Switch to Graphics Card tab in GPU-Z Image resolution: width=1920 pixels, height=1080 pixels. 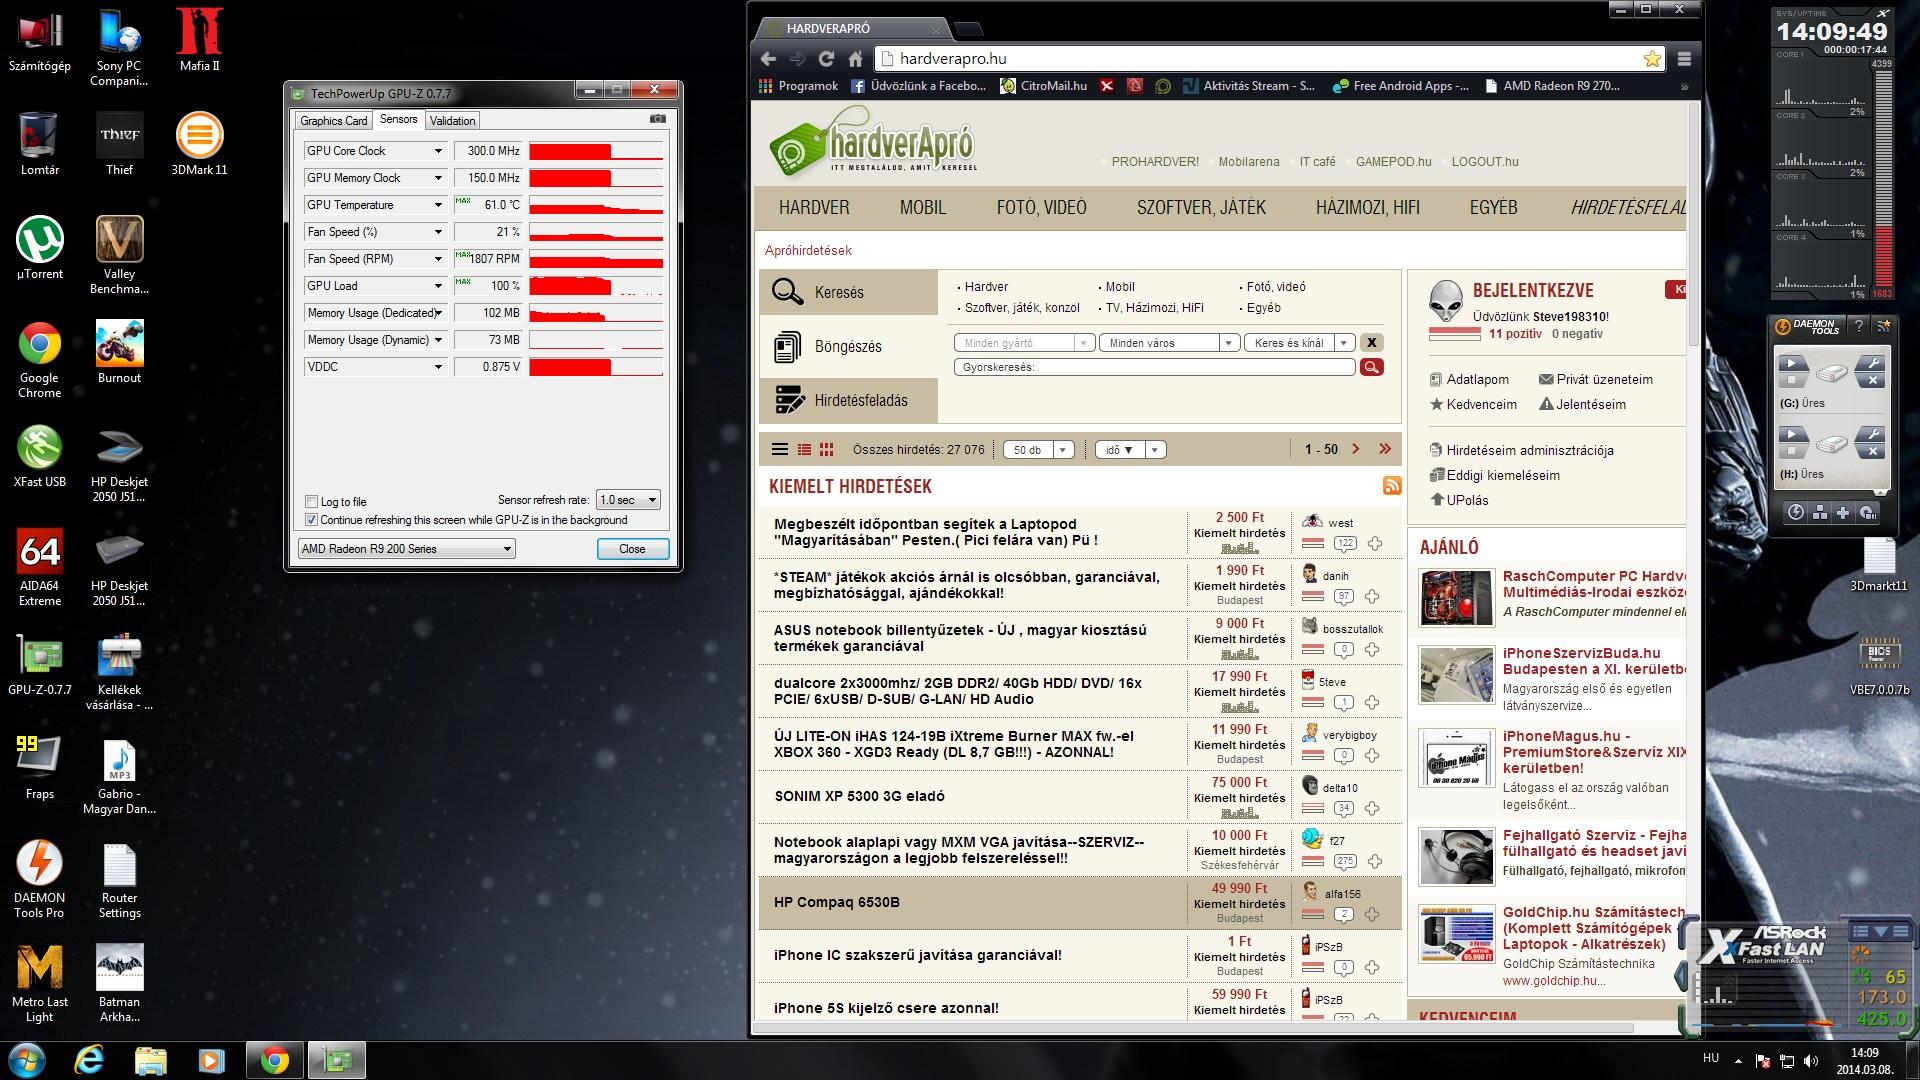334,121
